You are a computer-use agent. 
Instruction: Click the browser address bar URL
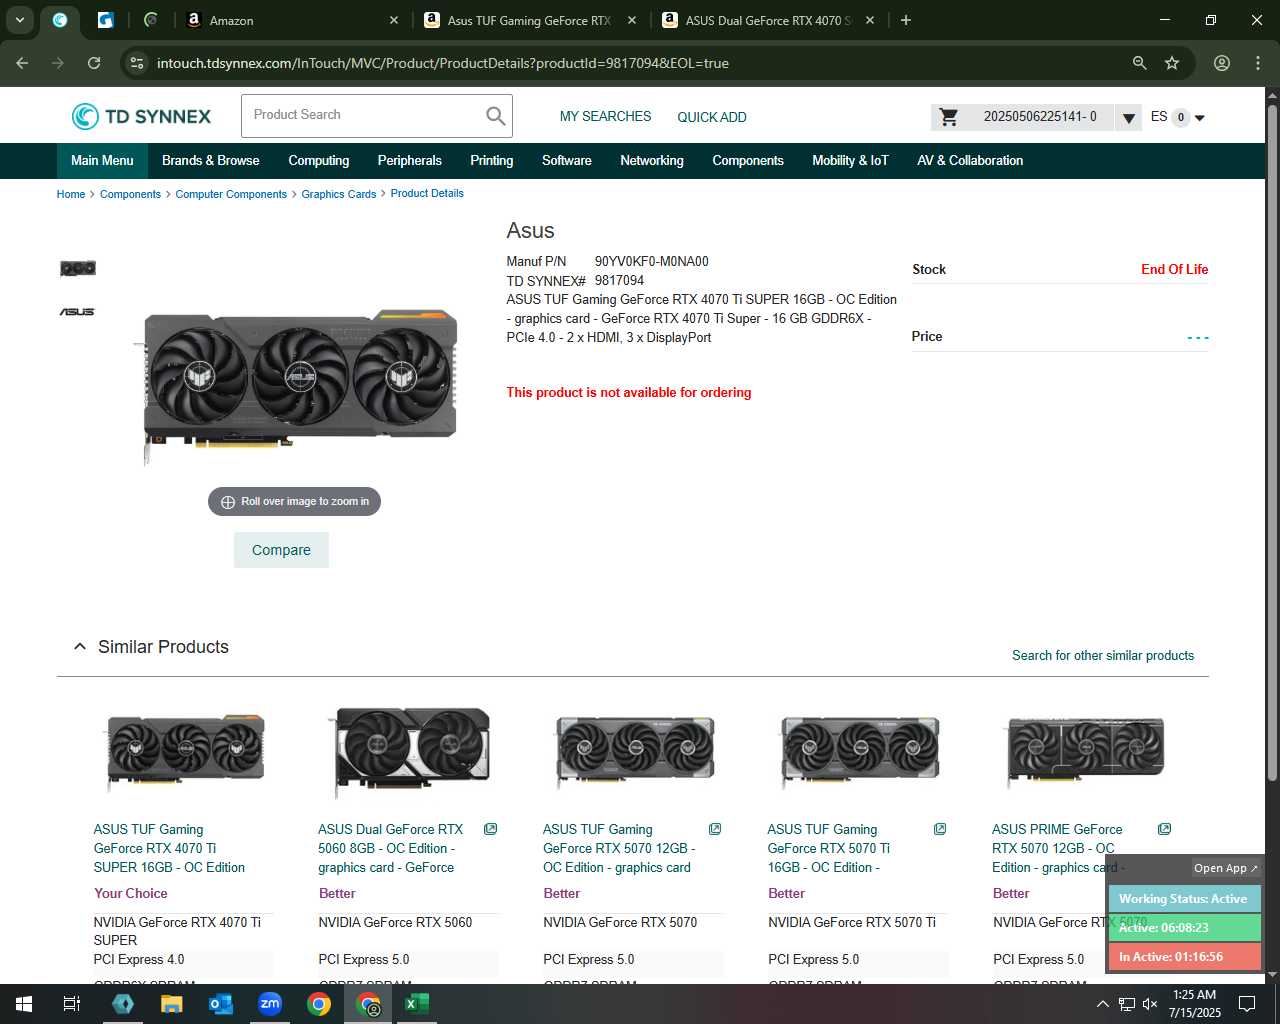pyautogui.click(x=442, y=63)
